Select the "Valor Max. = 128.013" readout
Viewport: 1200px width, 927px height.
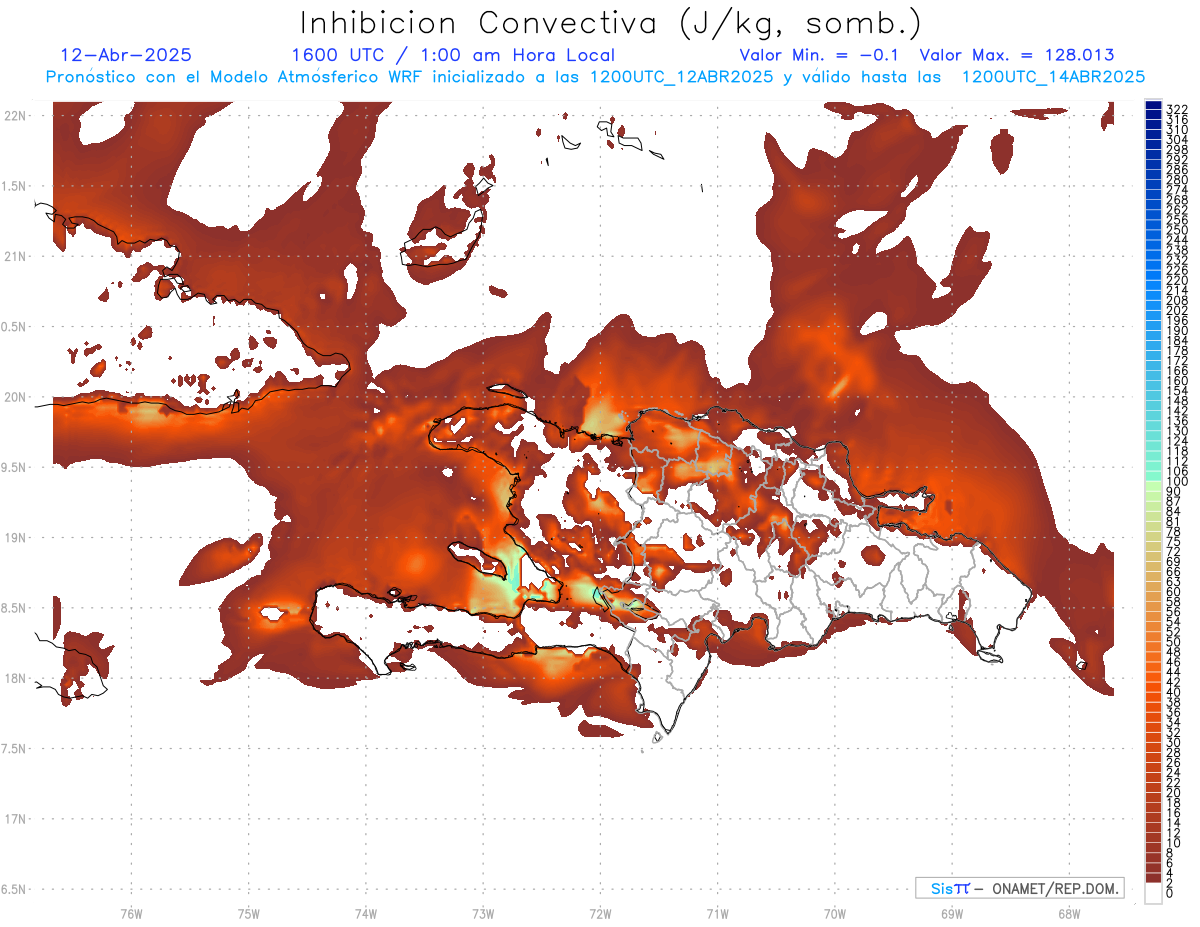[x=1016, y=56]
